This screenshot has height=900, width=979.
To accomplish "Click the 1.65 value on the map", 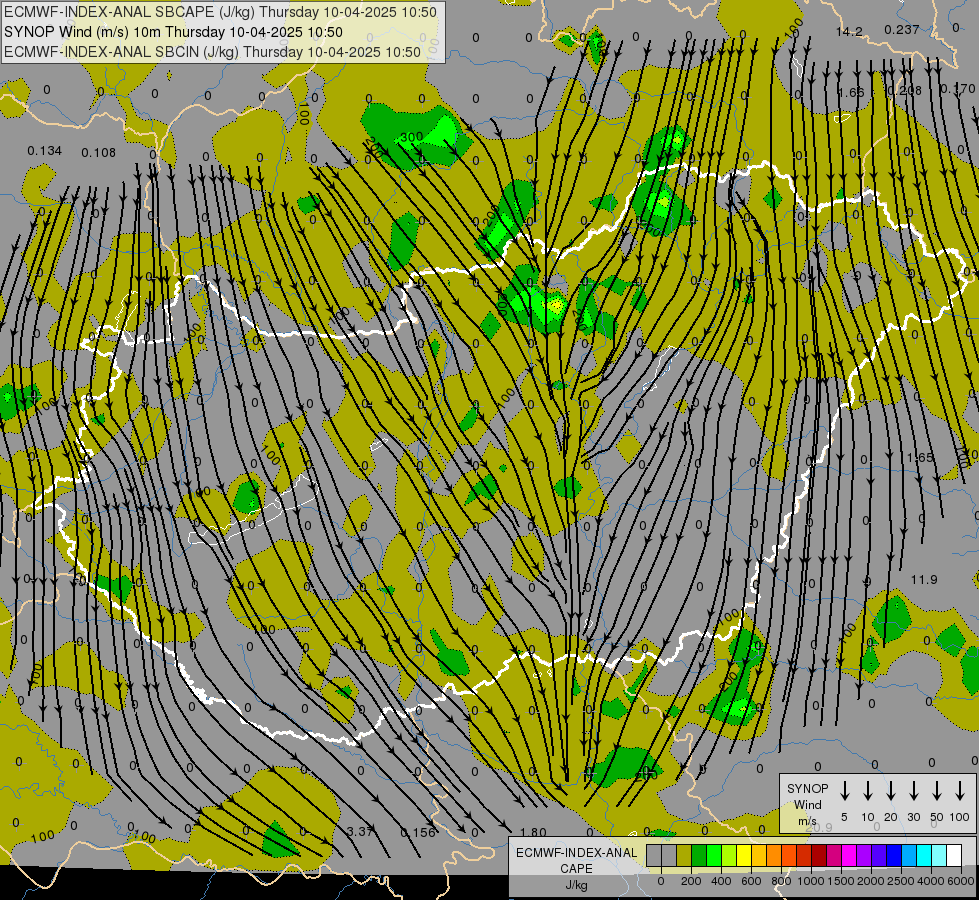I will (x=920, y=458).
